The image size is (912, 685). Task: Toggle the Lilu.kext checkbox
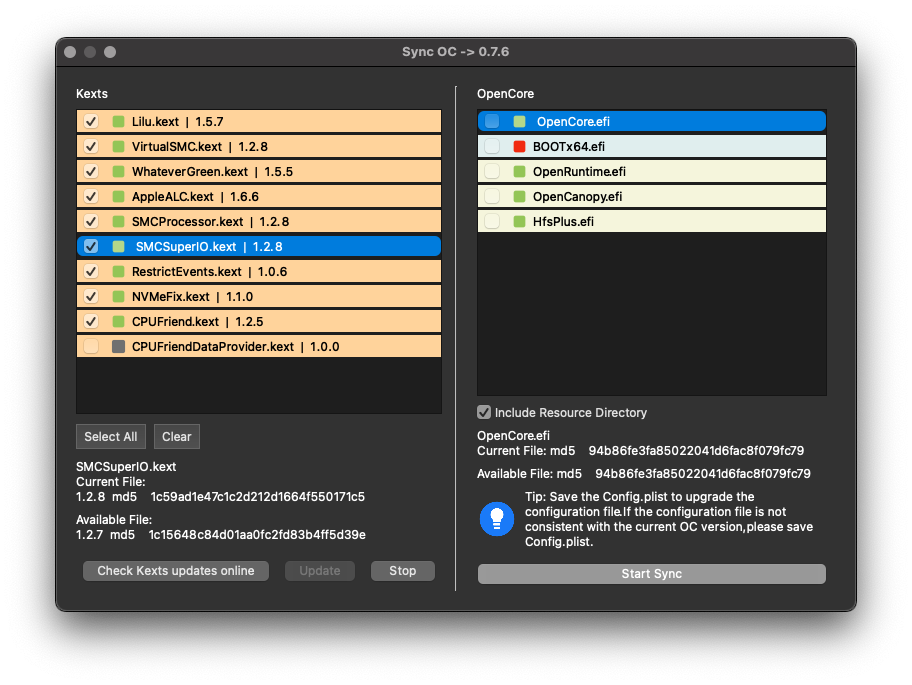(x=91, y=122)
